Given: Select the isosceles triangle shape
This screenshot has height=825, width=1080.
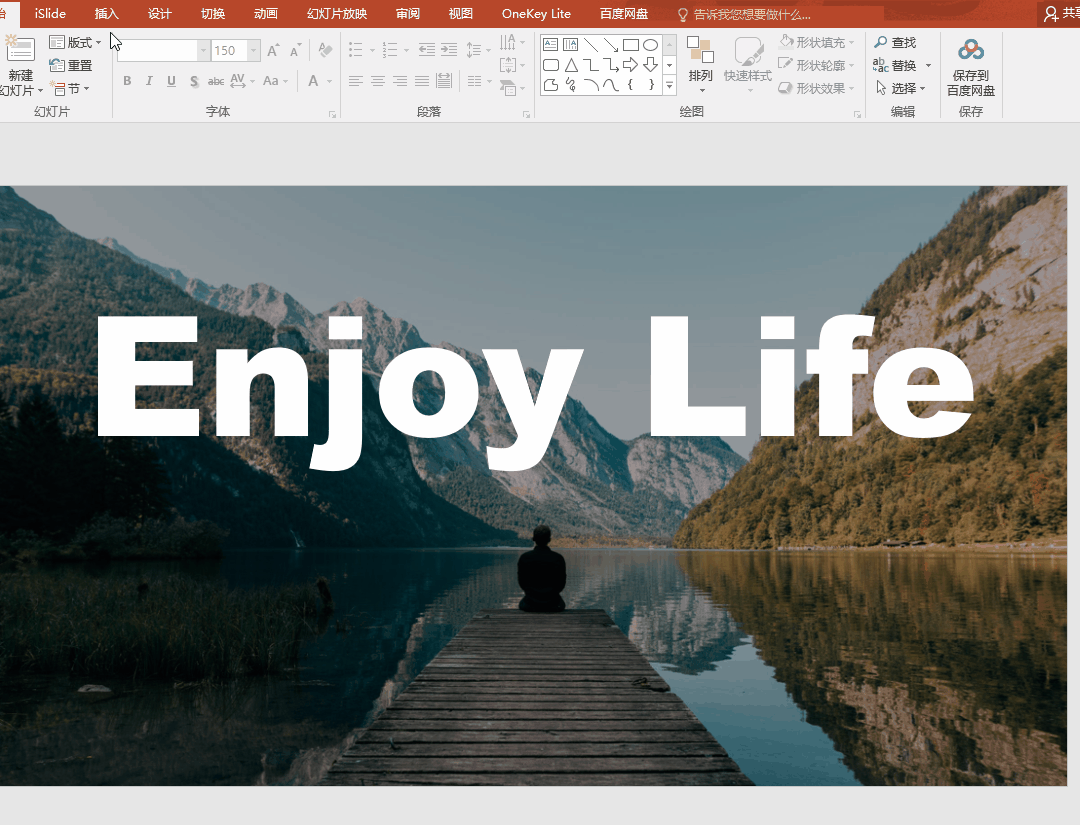Looking at the screenshot, I should 571,65.
